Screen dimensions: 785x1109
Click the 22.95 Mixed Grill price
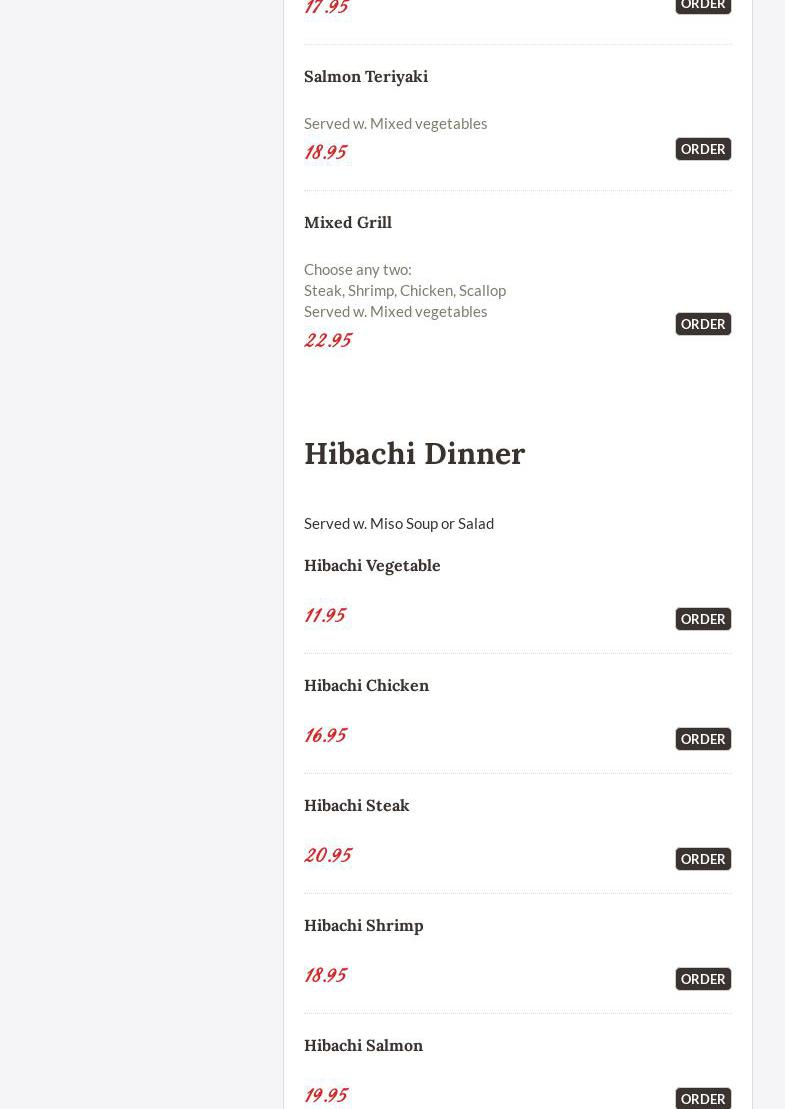[x=328, y=340]
